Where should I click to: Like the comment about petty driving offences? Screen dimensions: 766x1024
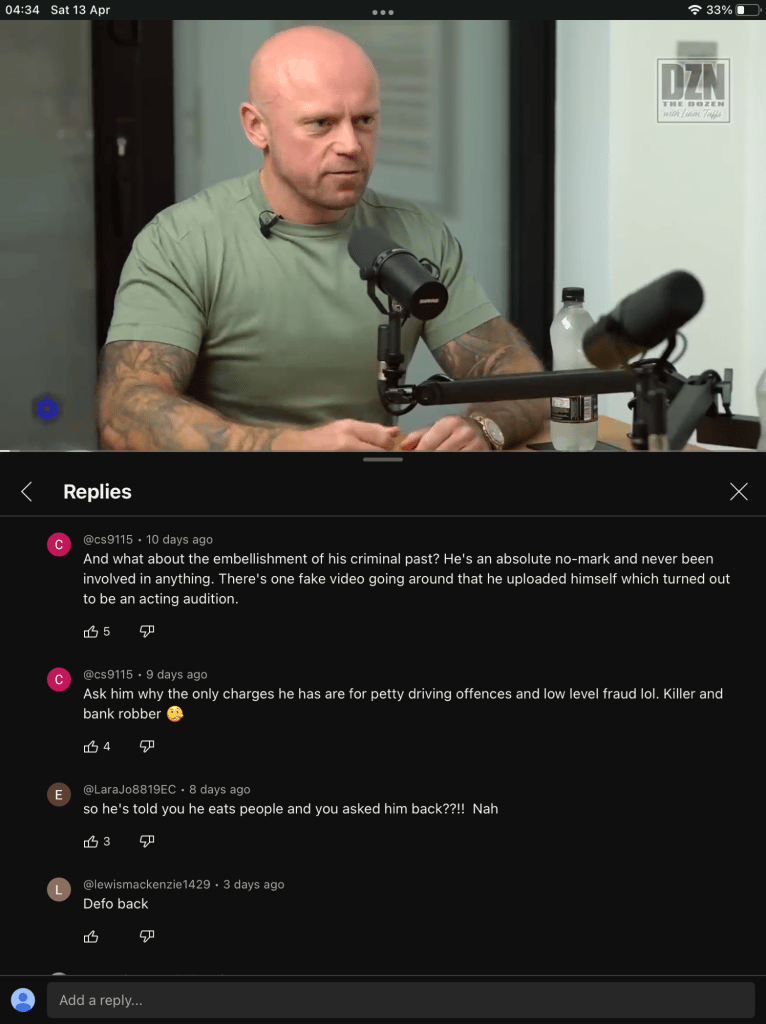(x=91, y=746)
